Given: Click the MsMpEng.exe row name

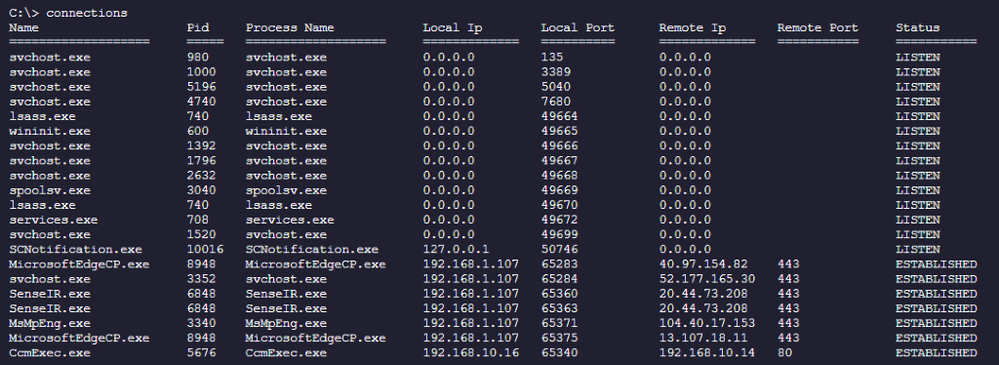Looking at the screenshot, I should (50, 324).
